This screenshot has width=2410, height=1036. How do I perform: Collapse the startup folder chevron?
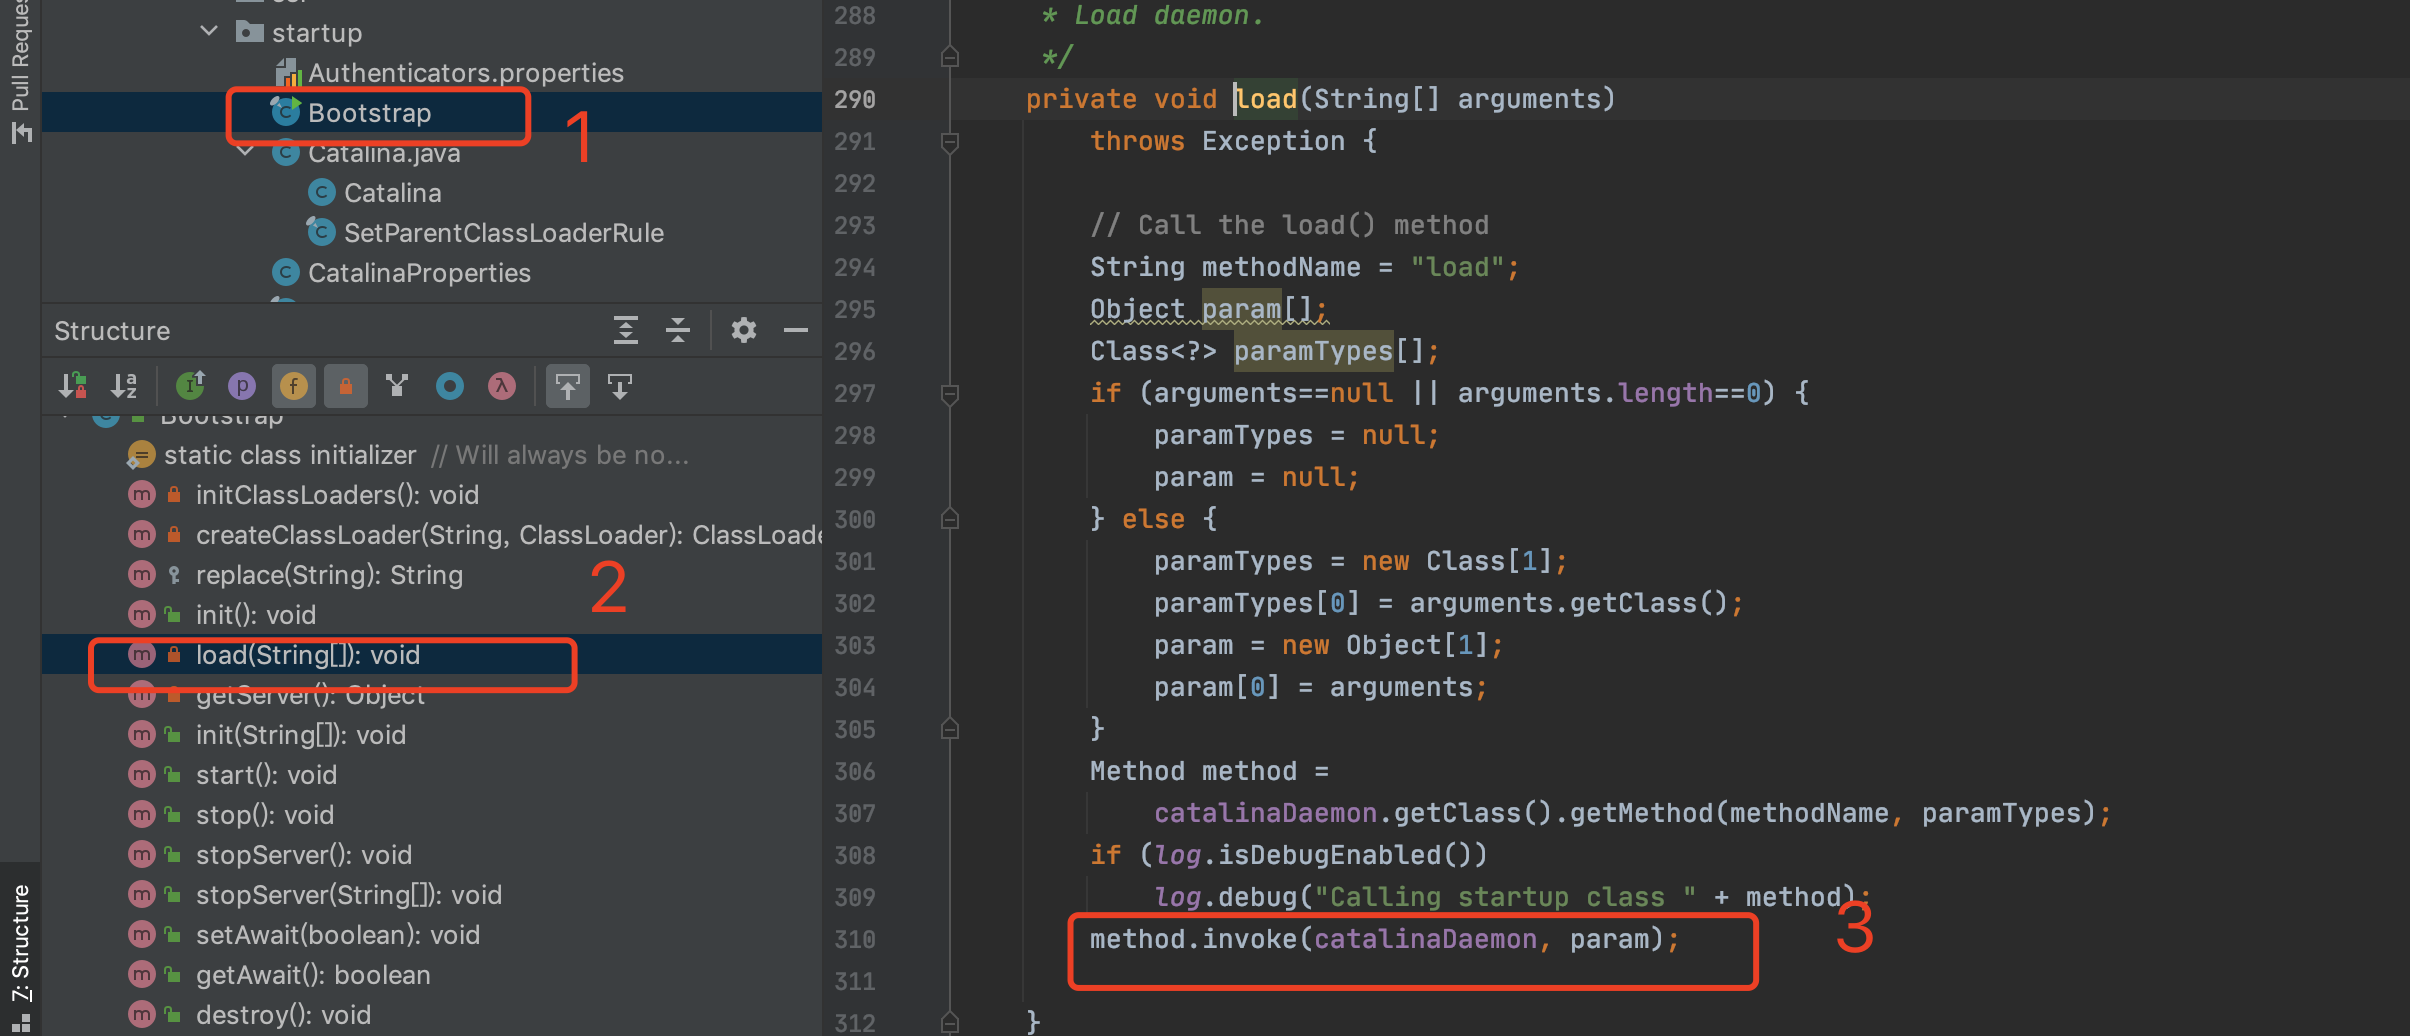[x=209, y=31]
